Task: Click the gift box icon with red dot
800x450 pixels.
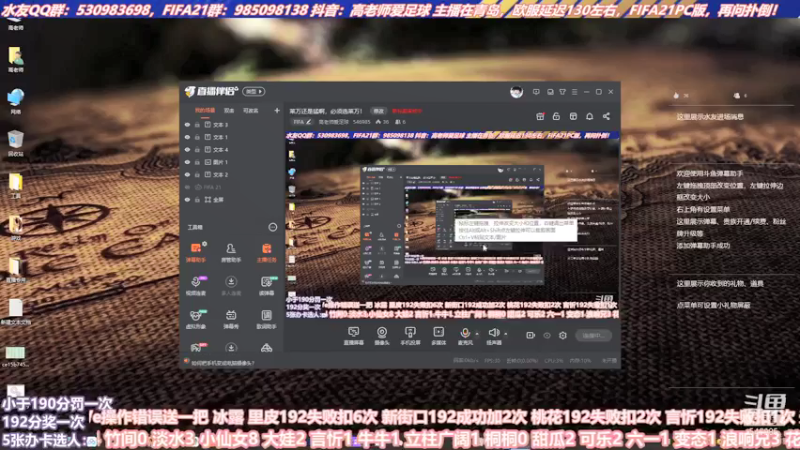Action: click(x=540, y=116)
